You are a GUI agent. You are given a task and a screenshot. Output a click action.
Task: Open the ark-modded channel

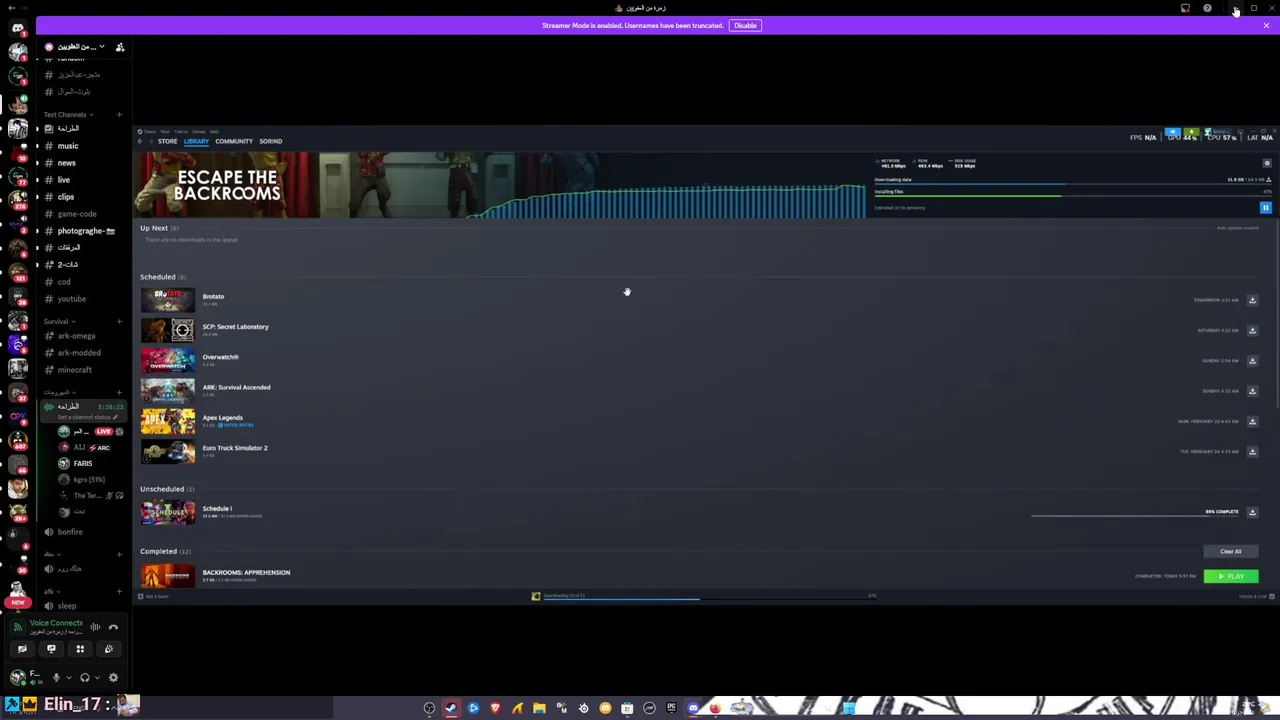tap(80, 353)
